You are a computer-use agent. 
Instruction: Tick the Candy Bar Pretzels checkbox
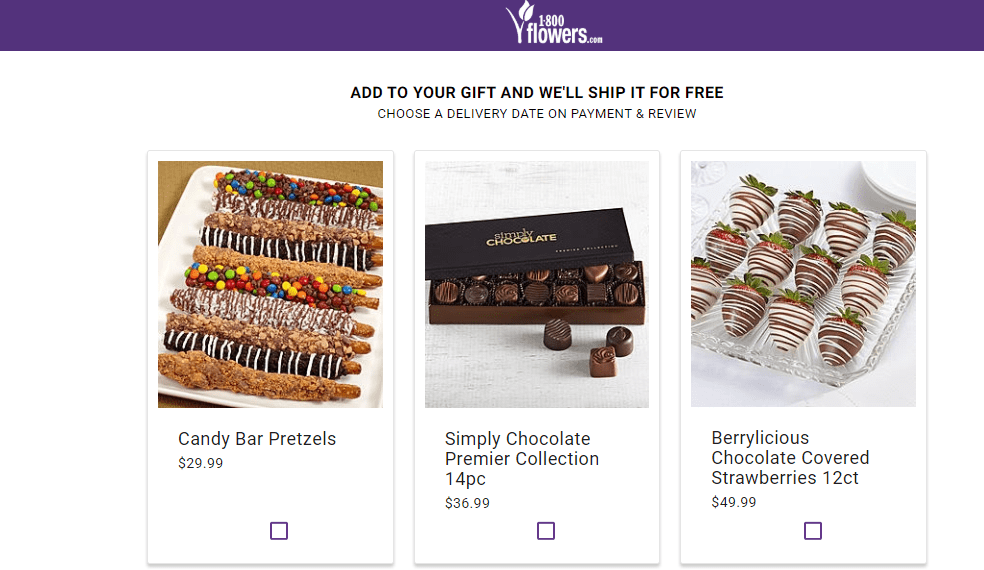coord(279,531)
